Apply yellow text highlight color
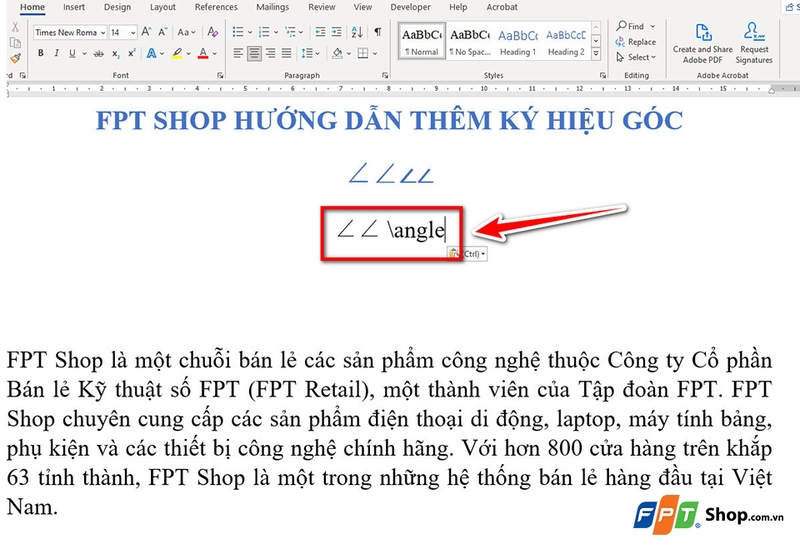800x549 pixels. tap(177, 53)
